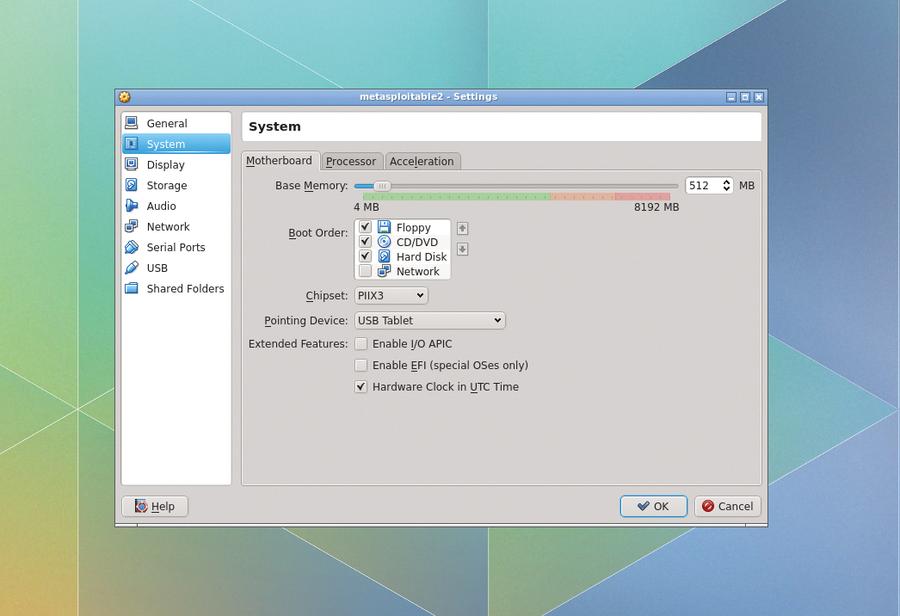Viewport: 900px width, 616px height.
Task: Open the General settings category icon
Action: tap(131, 123)
